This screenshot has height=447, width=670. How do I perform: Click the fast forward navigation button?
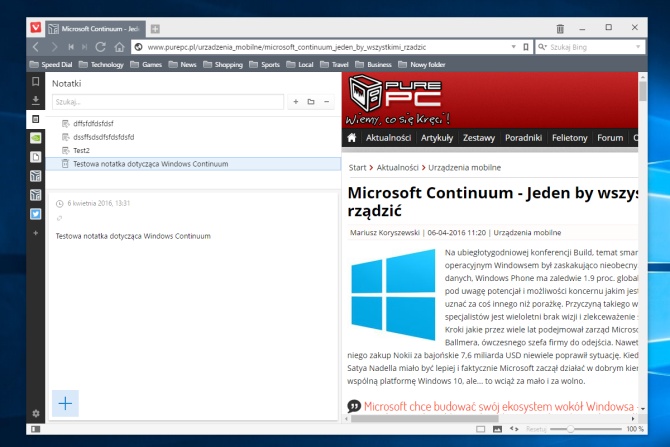point(85,47)
